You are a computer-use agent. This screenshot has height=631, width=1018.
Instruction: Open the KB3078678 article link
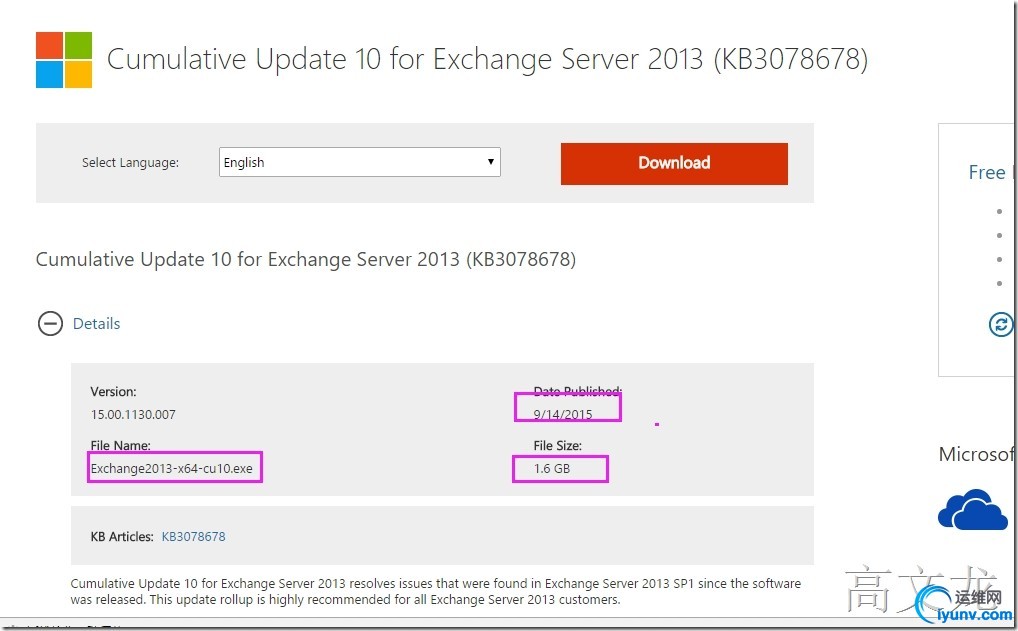[x=193, y=537]
